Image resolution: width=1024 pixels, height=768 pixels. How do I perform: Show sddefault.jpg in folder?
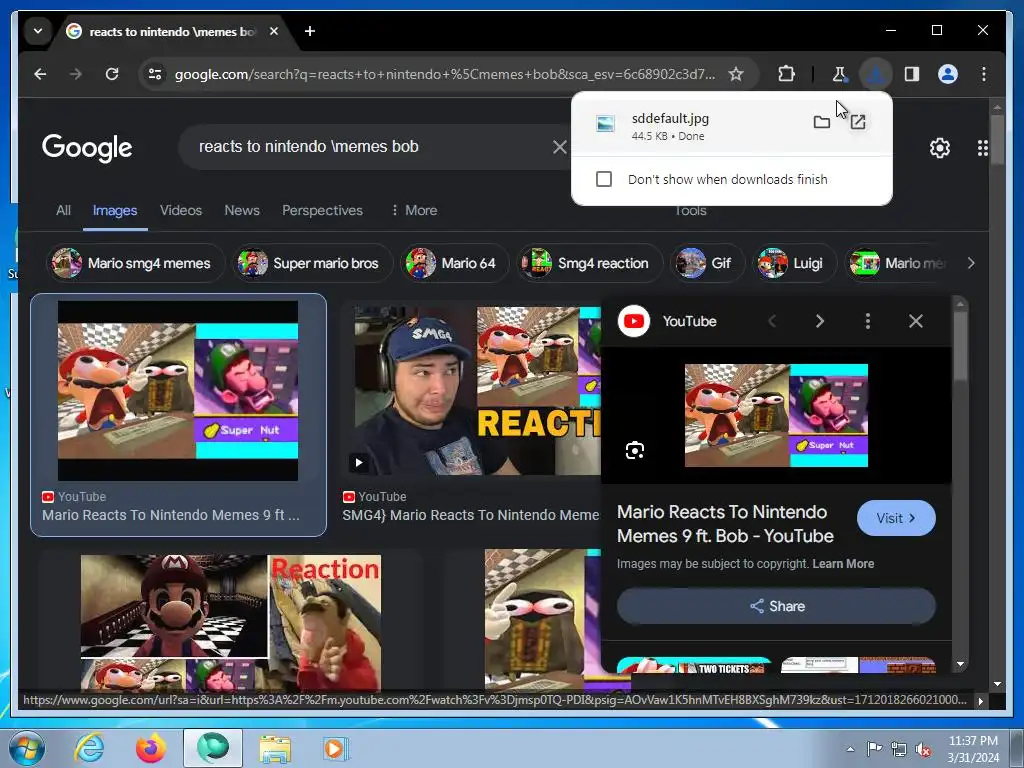click(822, 122)
